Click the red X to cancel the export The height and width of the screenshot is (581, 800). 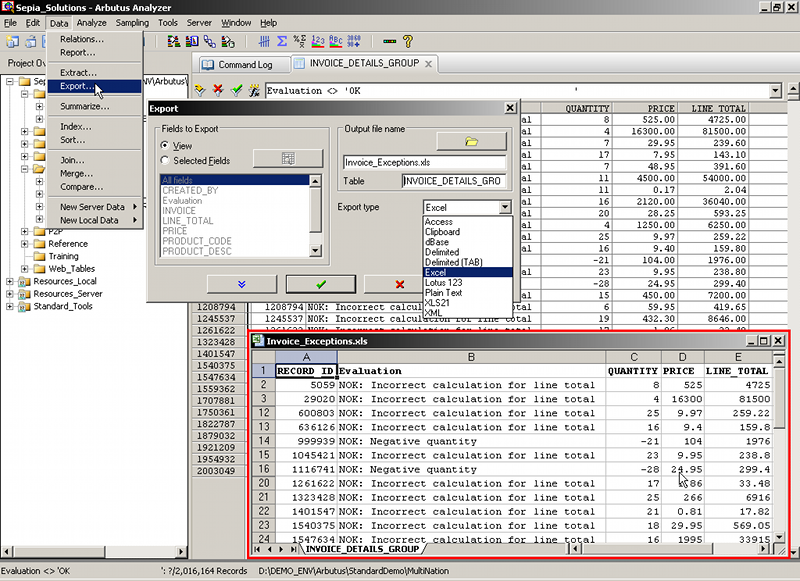pos(398,283)
